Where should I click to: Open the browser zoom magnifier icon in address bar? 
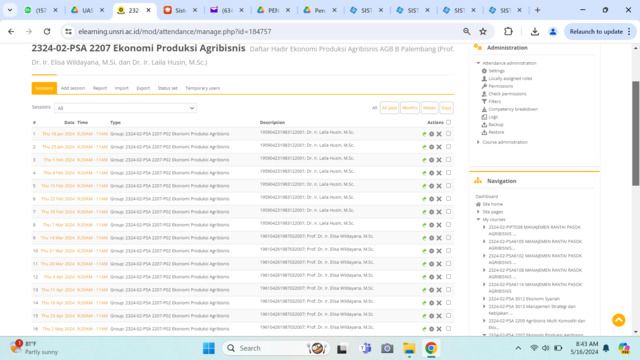(467, 31)
